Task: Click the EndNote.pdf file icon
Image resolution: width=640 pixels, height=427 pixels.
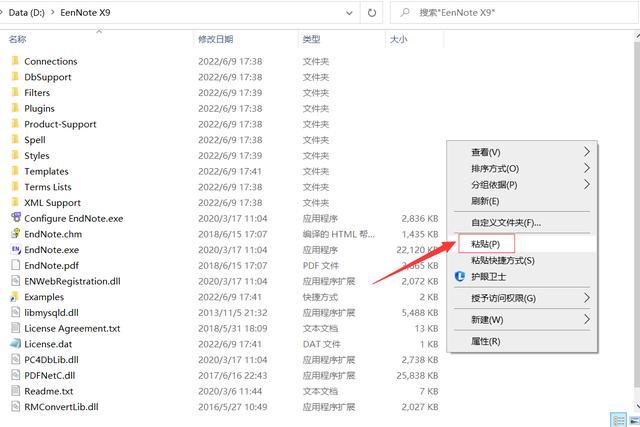Action: (x=16, y=265)
